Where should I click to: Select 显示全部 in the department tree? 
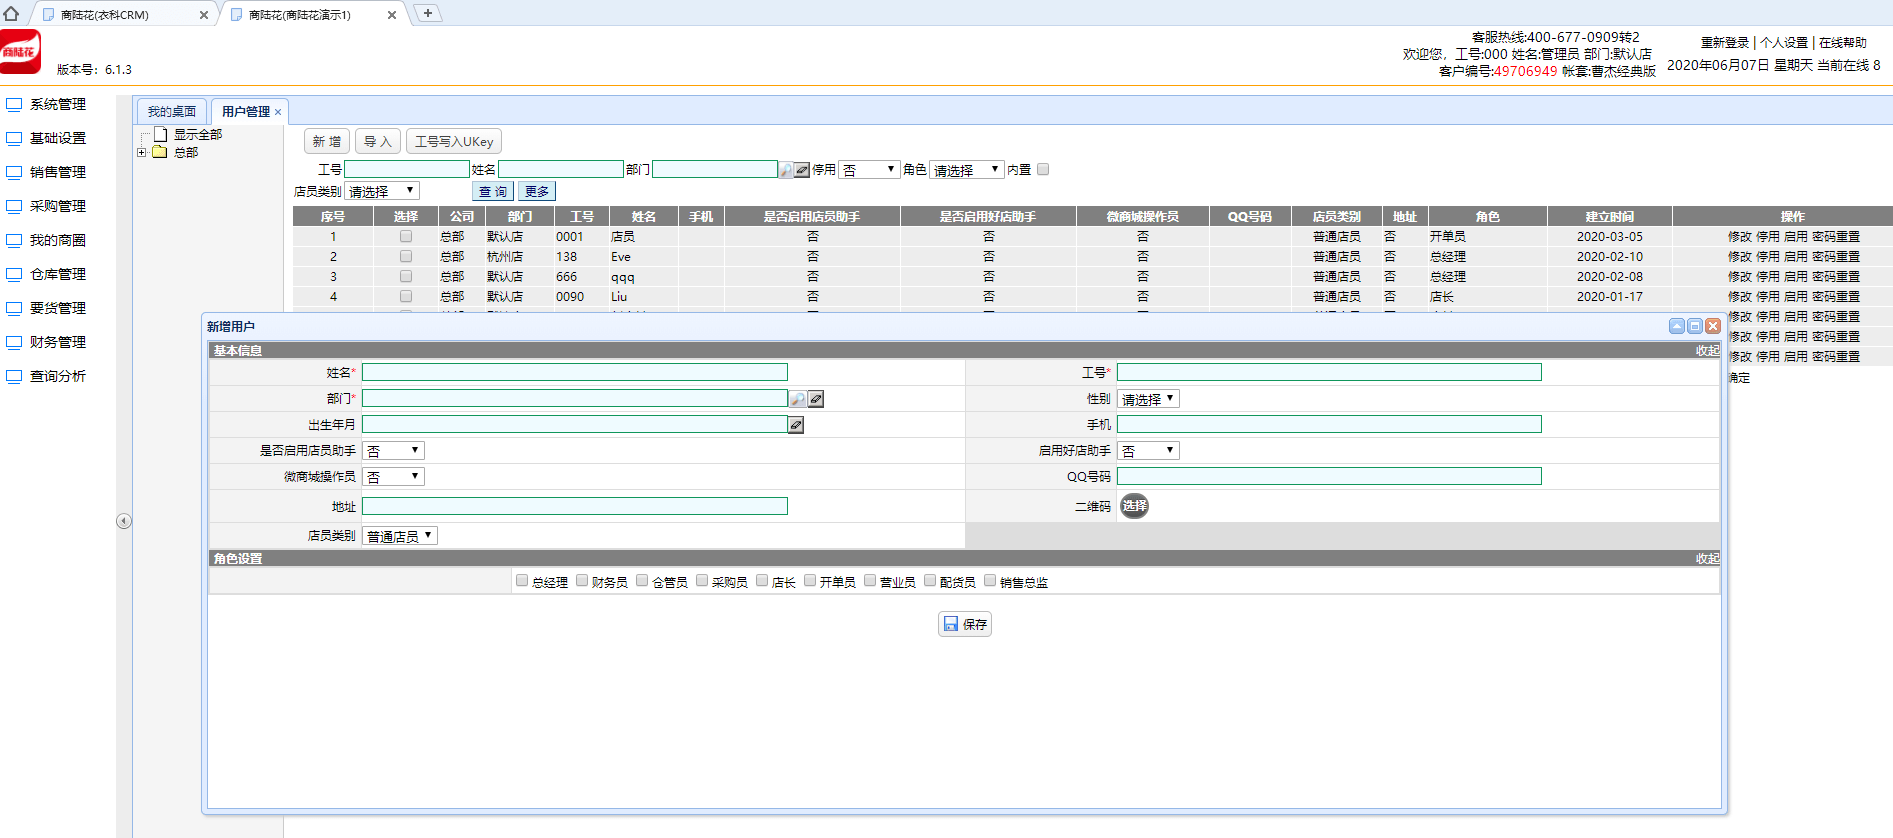pyautogui.click(x=198, y=134)
